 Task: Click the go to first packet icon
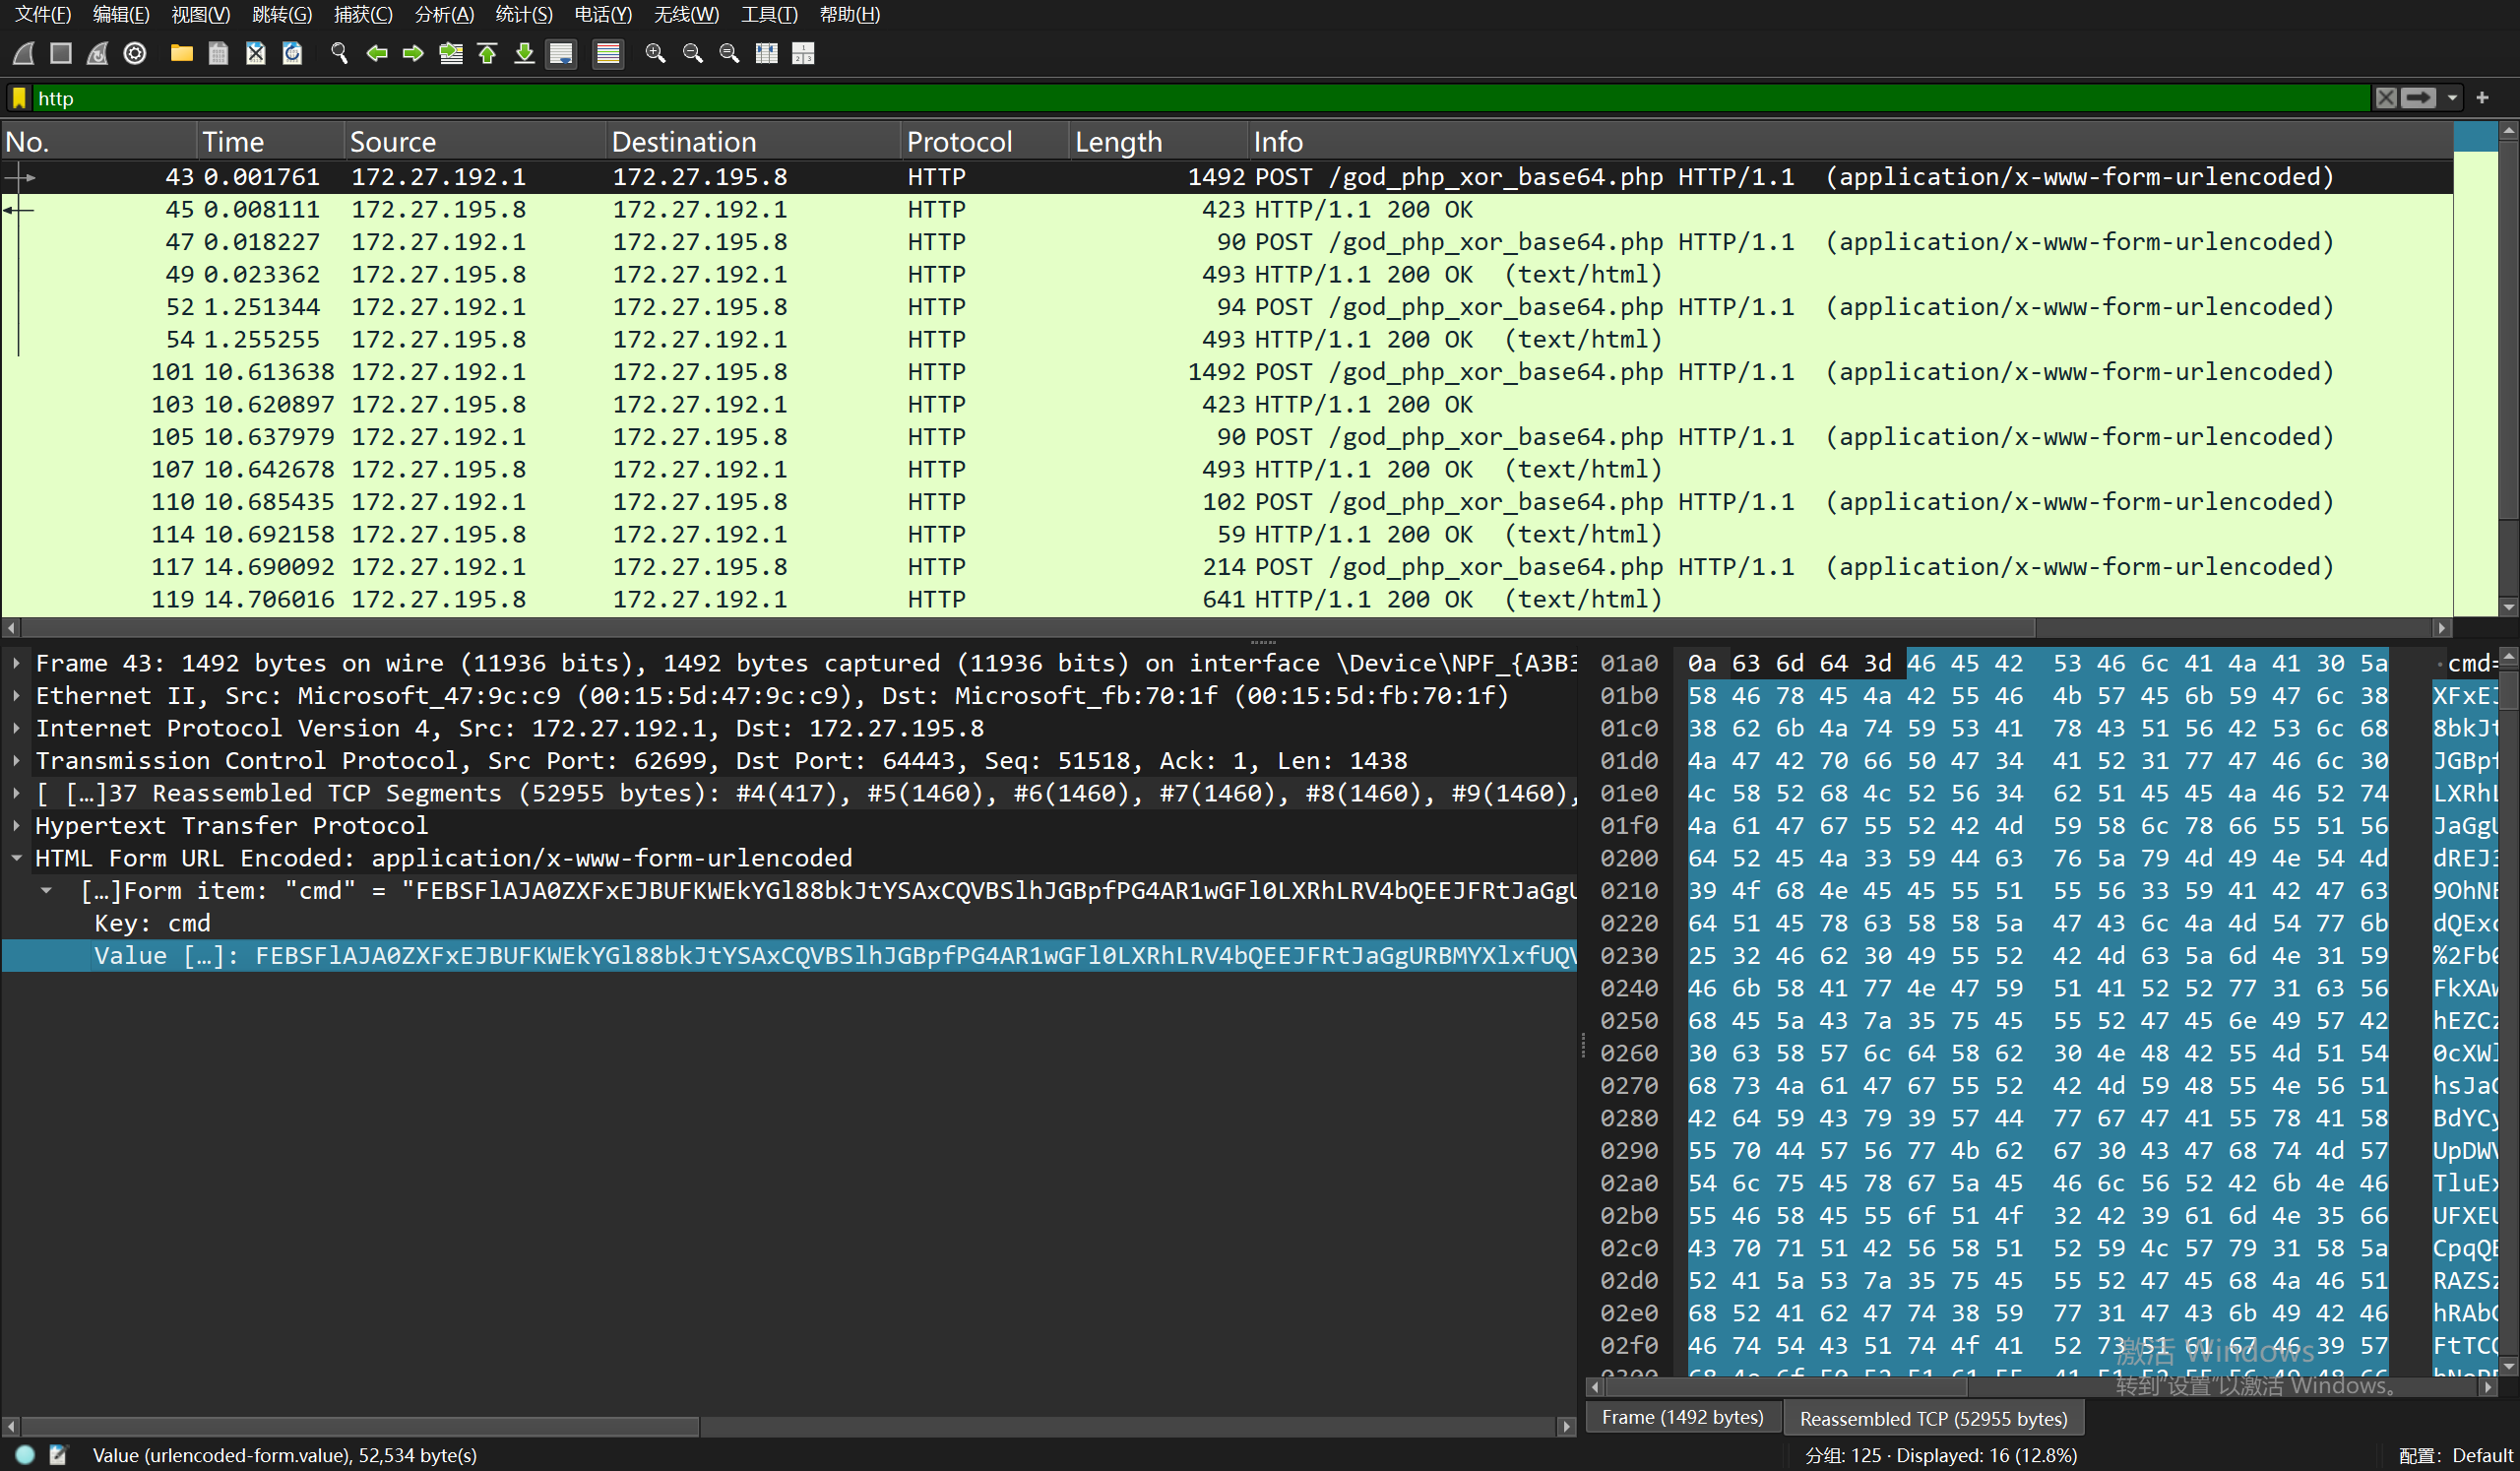[x=487, y=53]
